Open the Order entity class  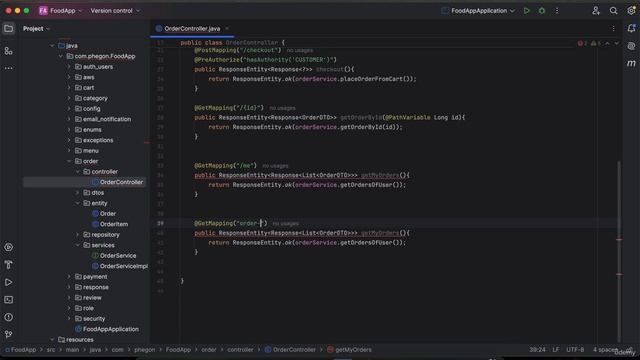108,214
